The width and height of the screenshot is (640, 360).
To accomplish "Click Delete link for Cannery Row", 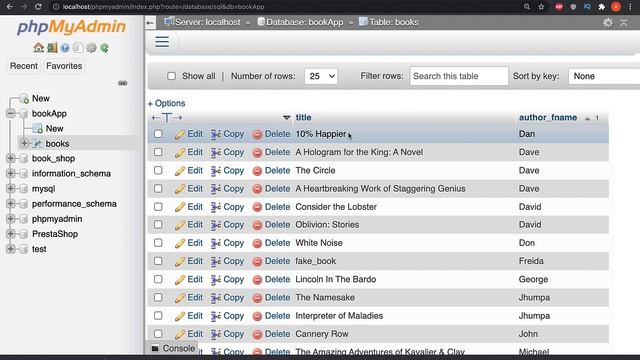I will click(x=278, y=334).
